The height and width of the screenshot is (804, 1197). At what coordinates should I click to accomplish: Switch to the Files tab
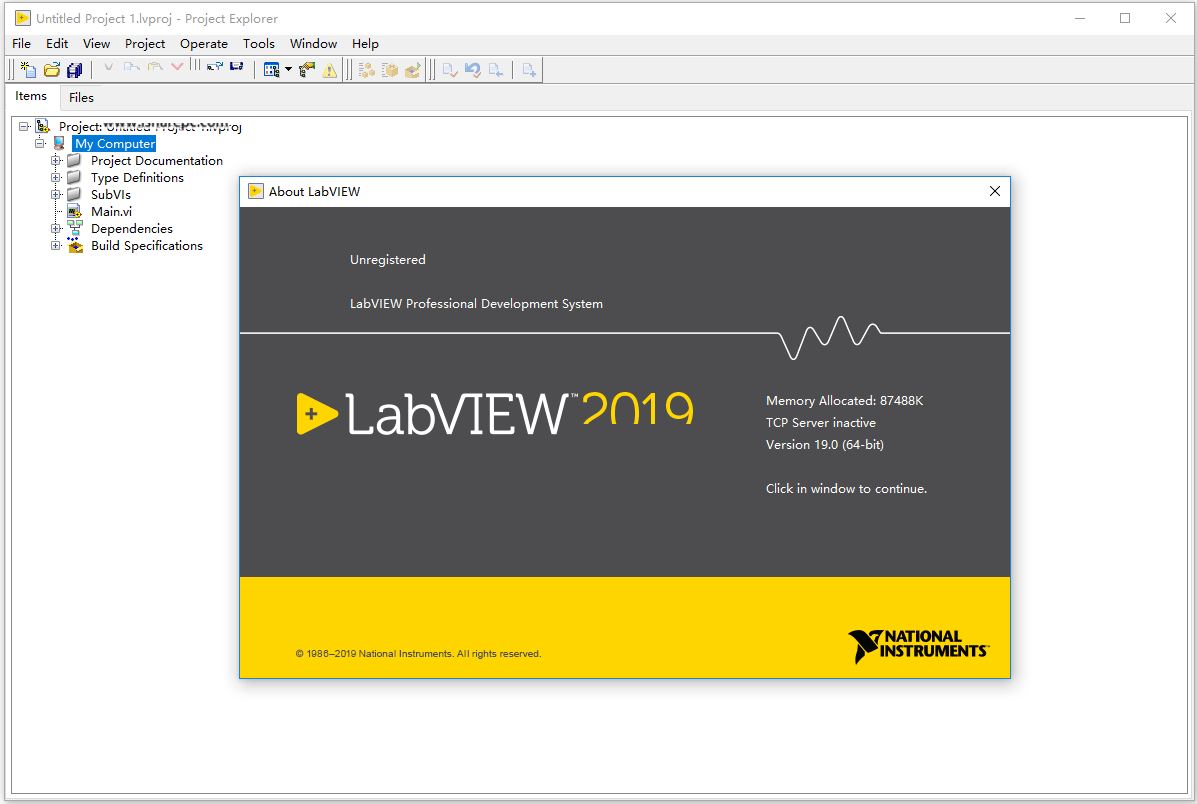(x=81, y=98)
